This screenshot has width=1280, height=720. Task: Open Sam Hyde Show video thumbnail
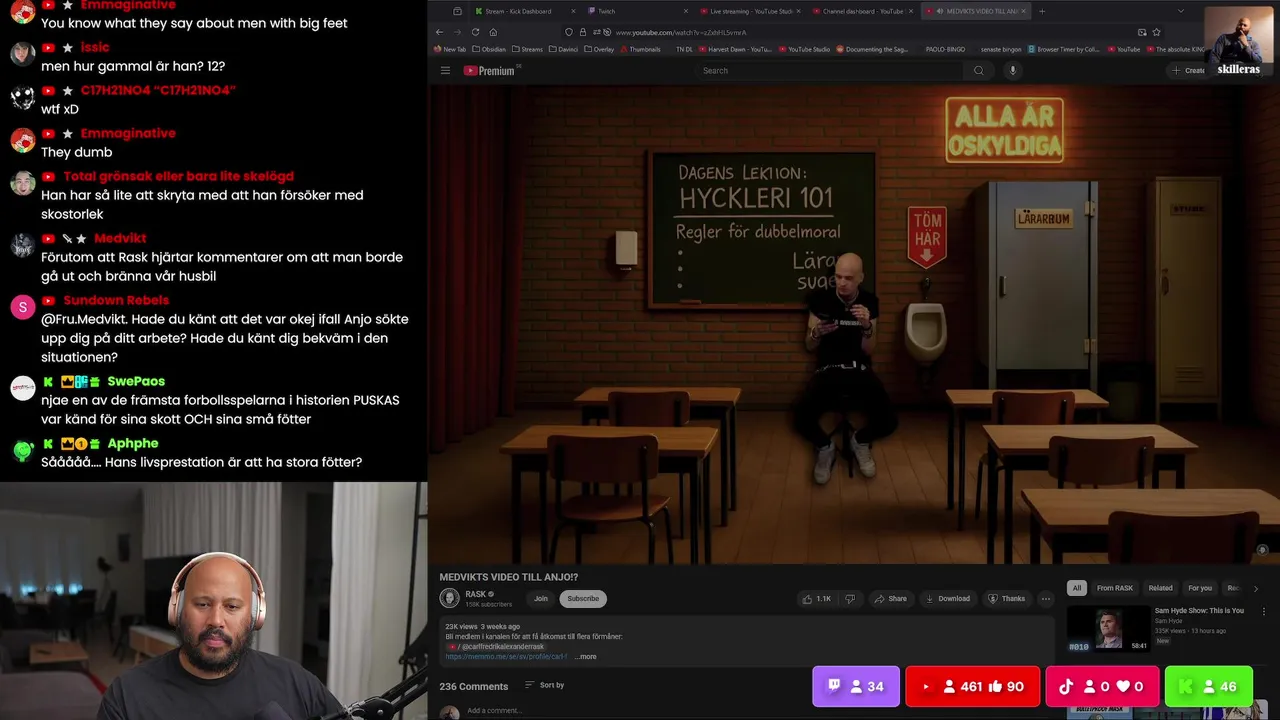click(x=1108, y=629)
